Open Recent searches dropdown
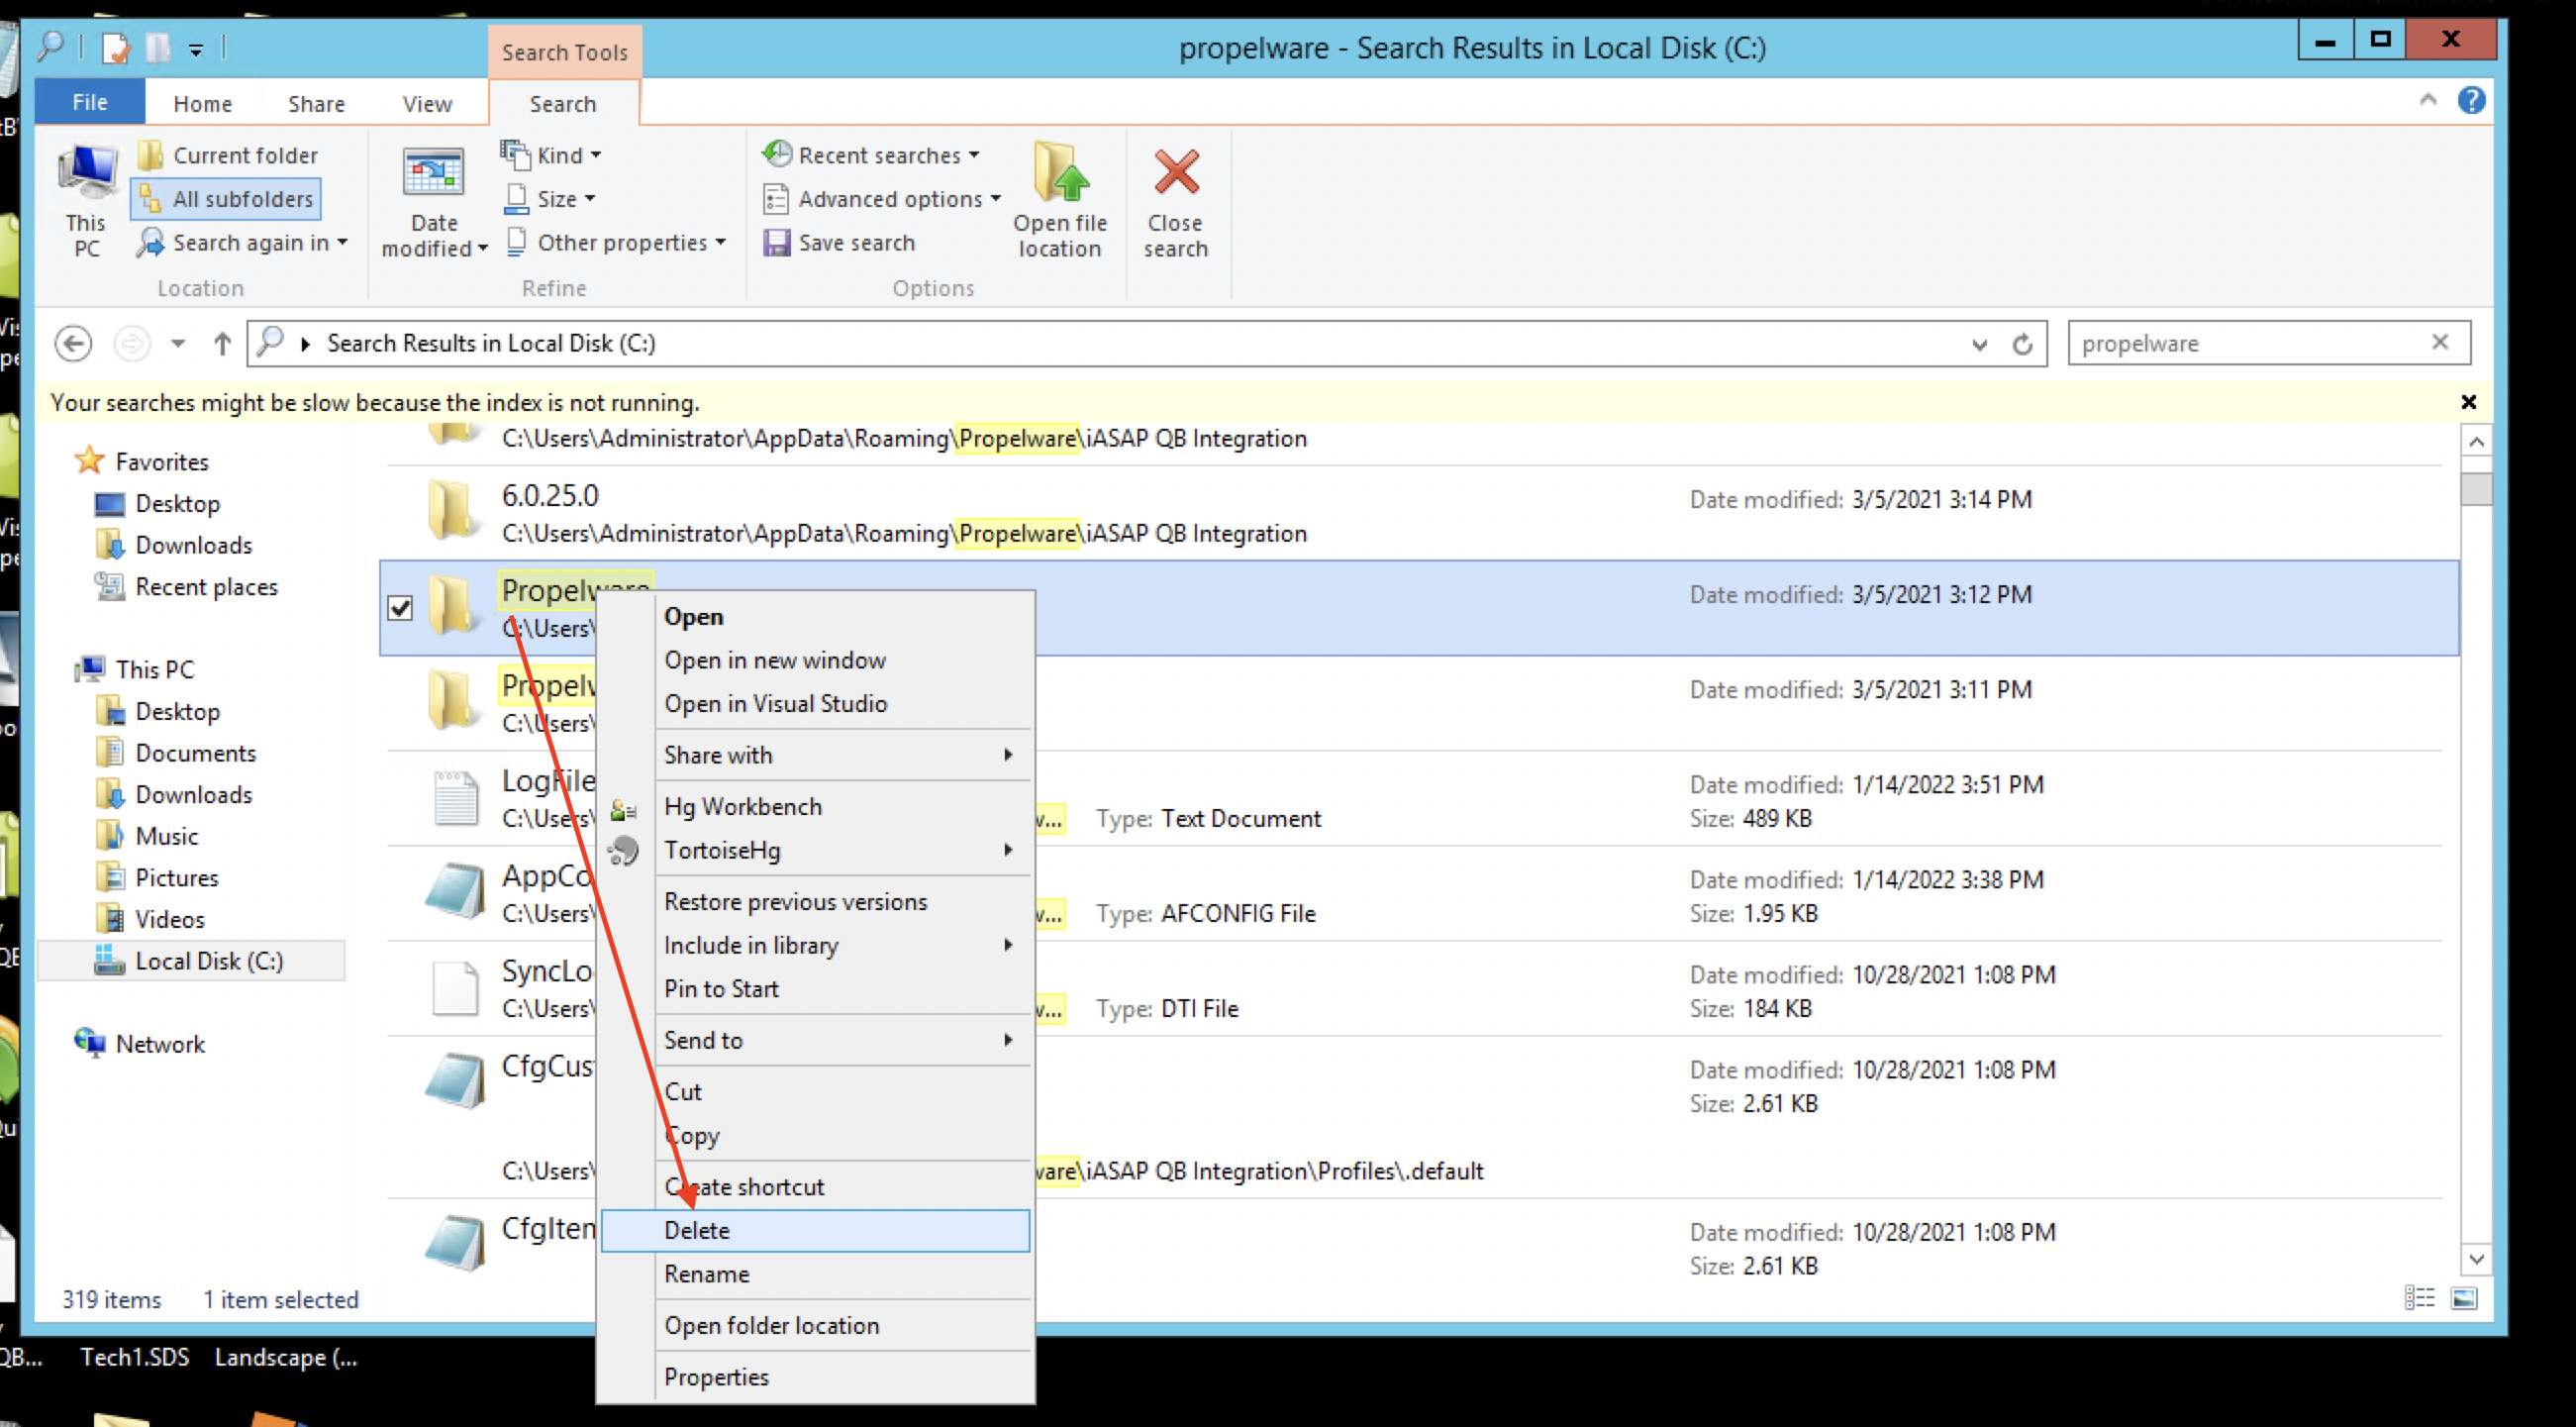 point(871,155)
